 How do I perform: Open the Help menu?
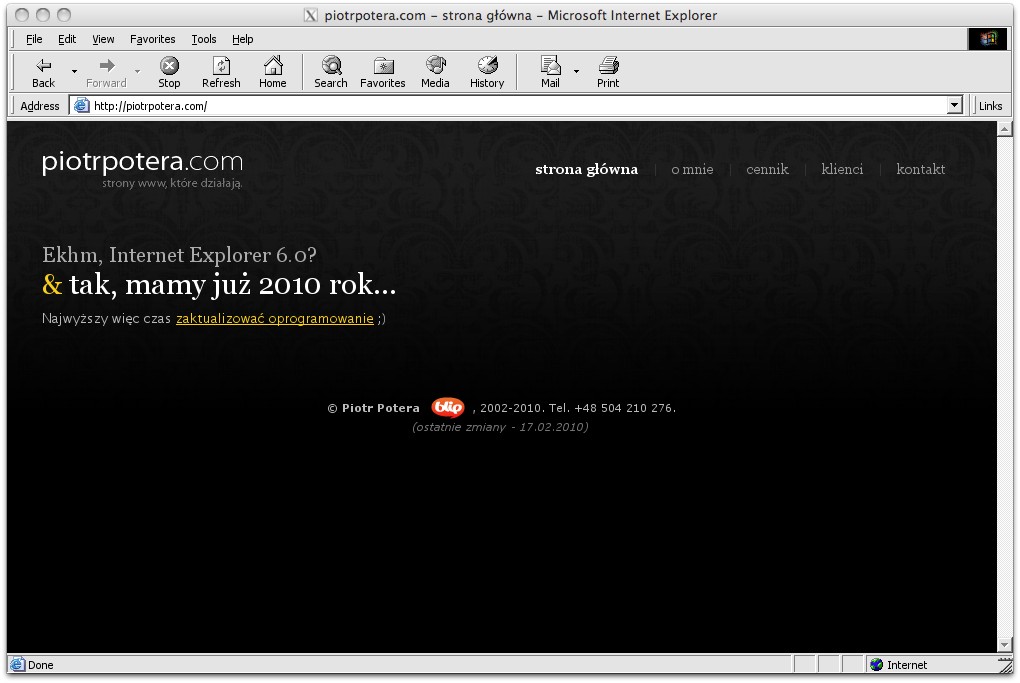[x=243, y=39]
